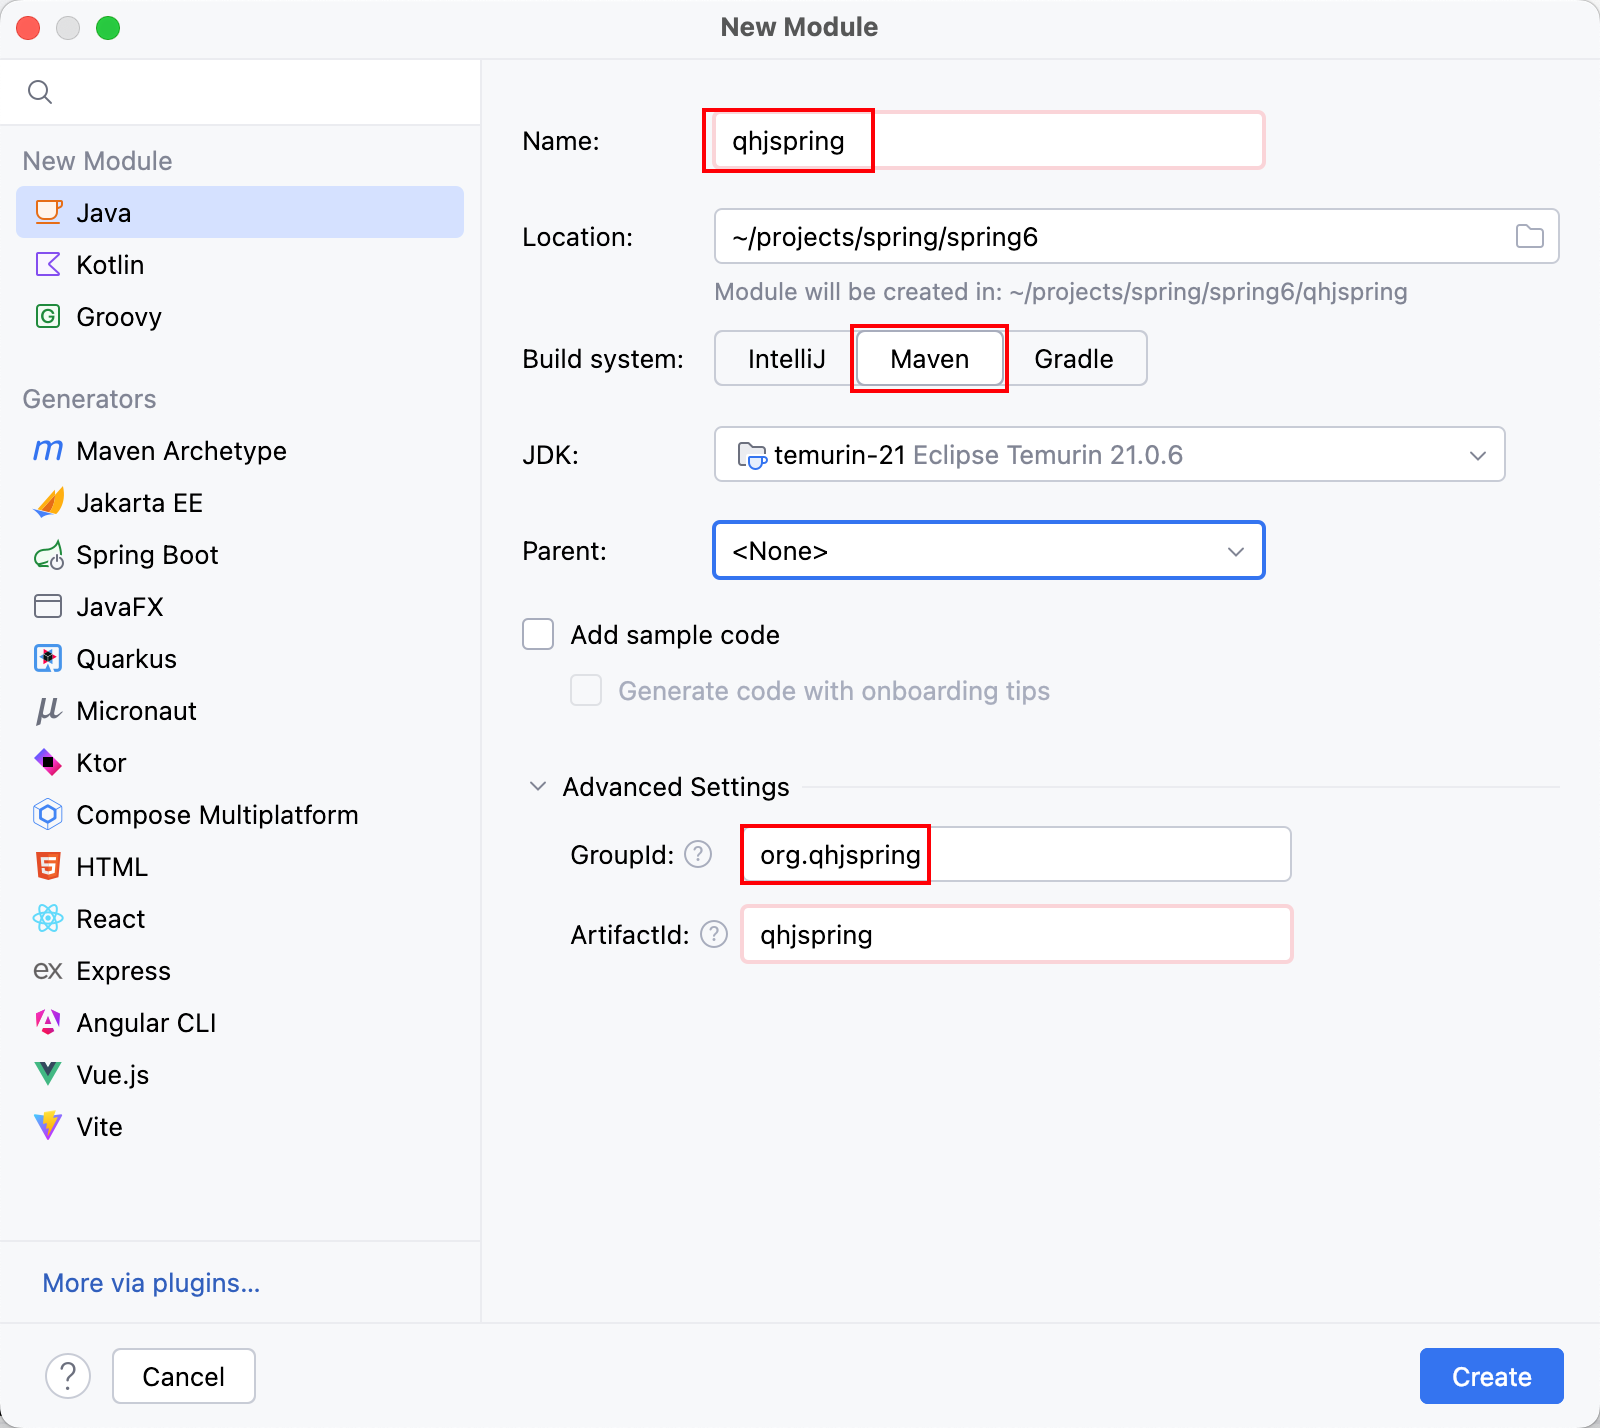The height and width of the screenshot is (1428, 1600).
Task: Choose the Express generator icon
Action: tap(48, 970)
